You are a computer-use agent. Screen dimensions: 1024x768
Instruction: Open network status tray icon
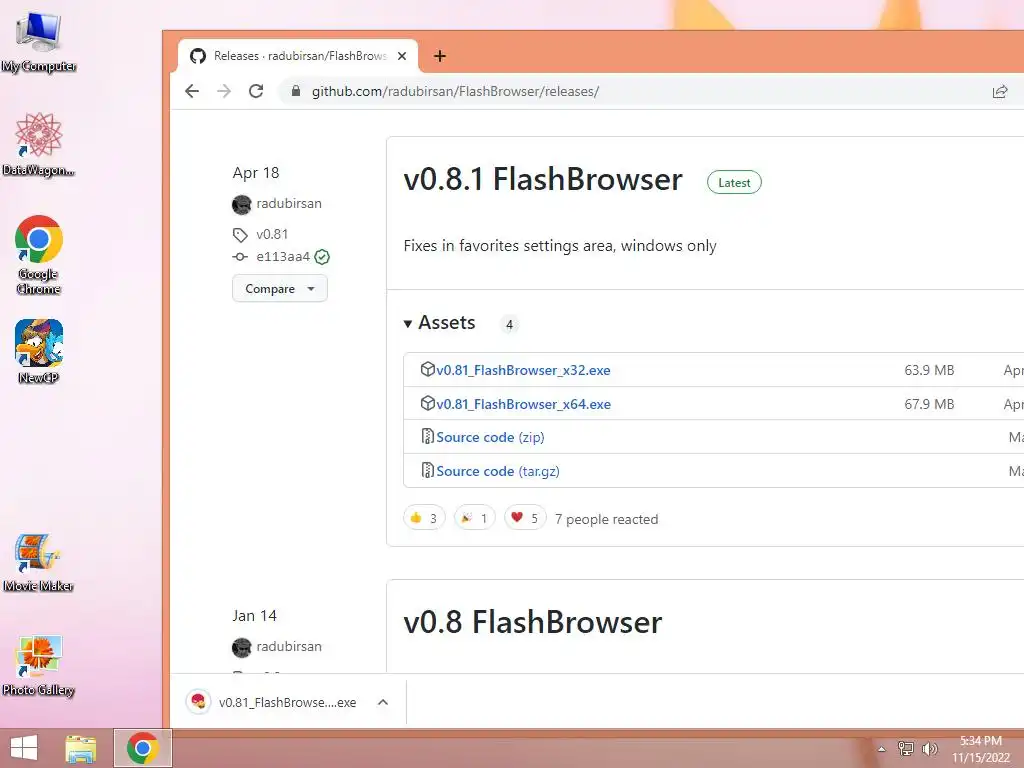905,748
